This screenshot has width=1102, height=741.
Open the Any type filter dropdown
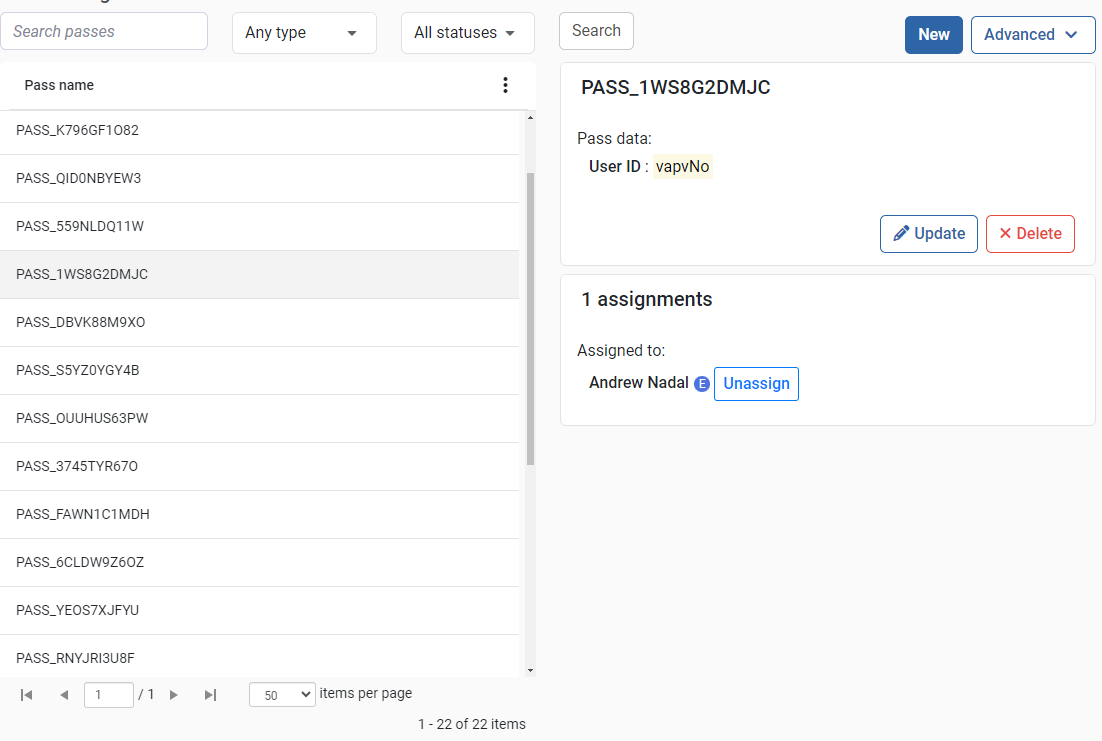[x=304, y=33]
